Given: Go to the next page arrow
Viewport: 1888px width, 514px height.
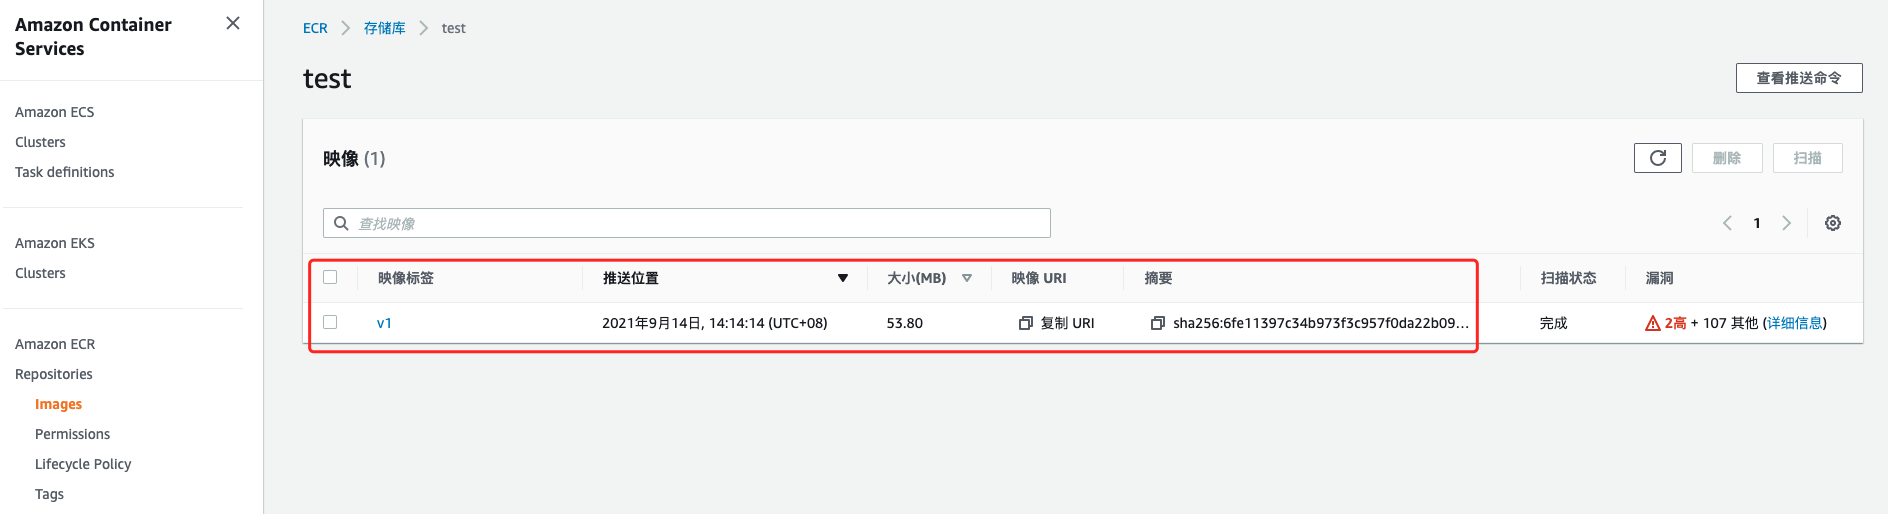Looking at the screenshot, I should pos(1786,223).
